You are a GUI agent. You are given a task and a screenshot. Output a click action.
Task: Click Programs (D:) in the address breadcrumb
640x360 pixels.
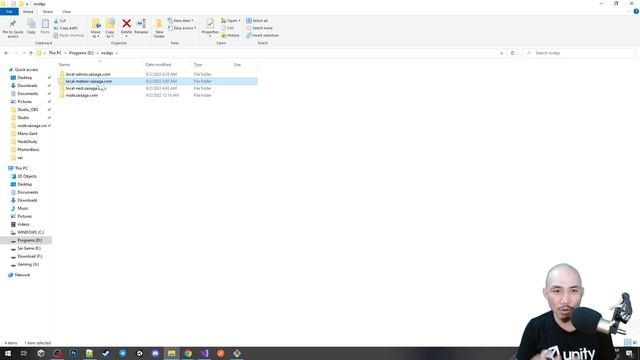(x=81, y=53)
